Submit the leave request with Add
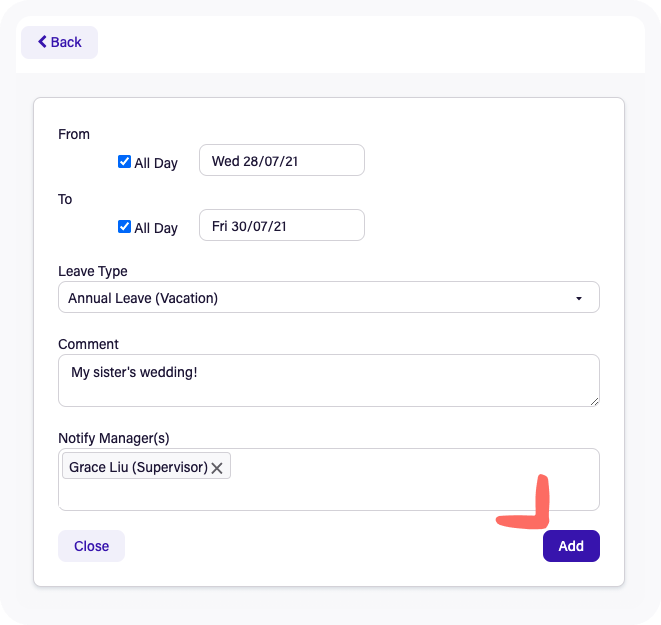661x625 pixels. (x=571, y=546)
